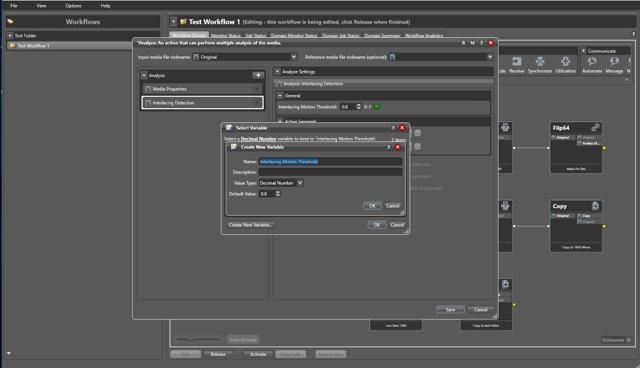Viewport: 640px width, 368px height.
Task: Open the Value Type dropdown
Action: pos(300,183)
